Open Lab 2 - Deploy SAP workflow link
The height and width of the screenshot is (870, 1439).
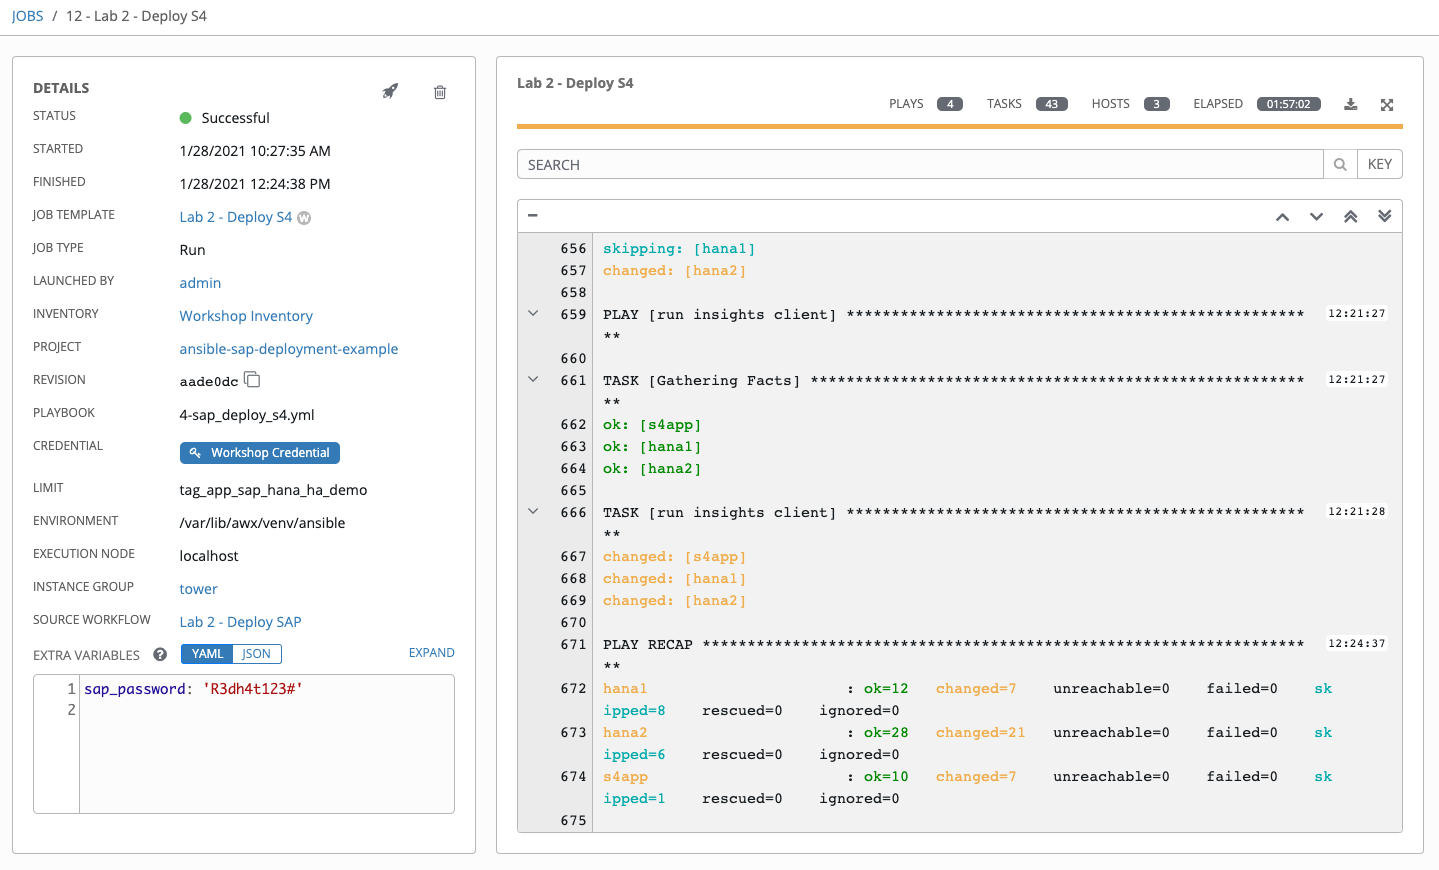240,622
